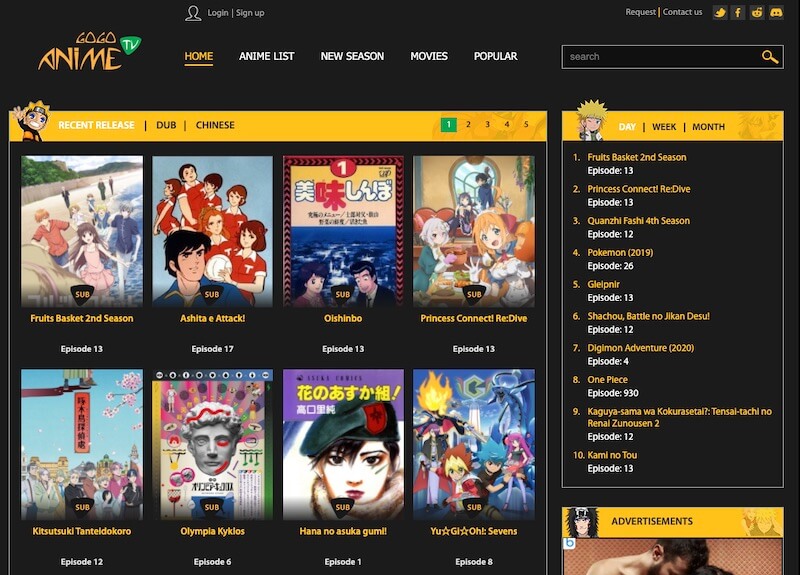Open Pokemon (2019) ranking link
Screen dimensions: 800x575
pyautogui.click(x=620, y=252)
